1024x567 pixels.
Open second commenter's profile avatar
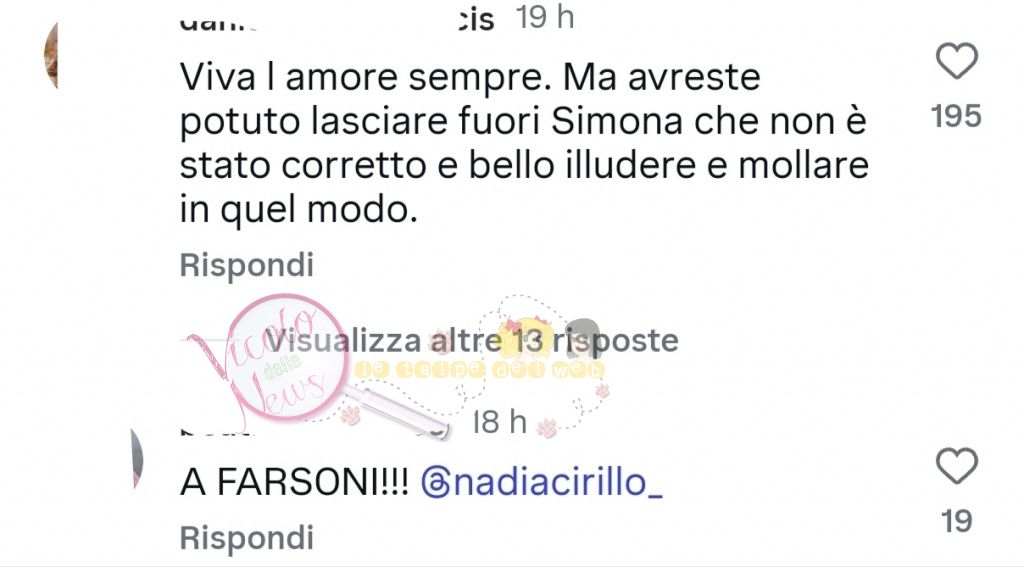[137, 459]
